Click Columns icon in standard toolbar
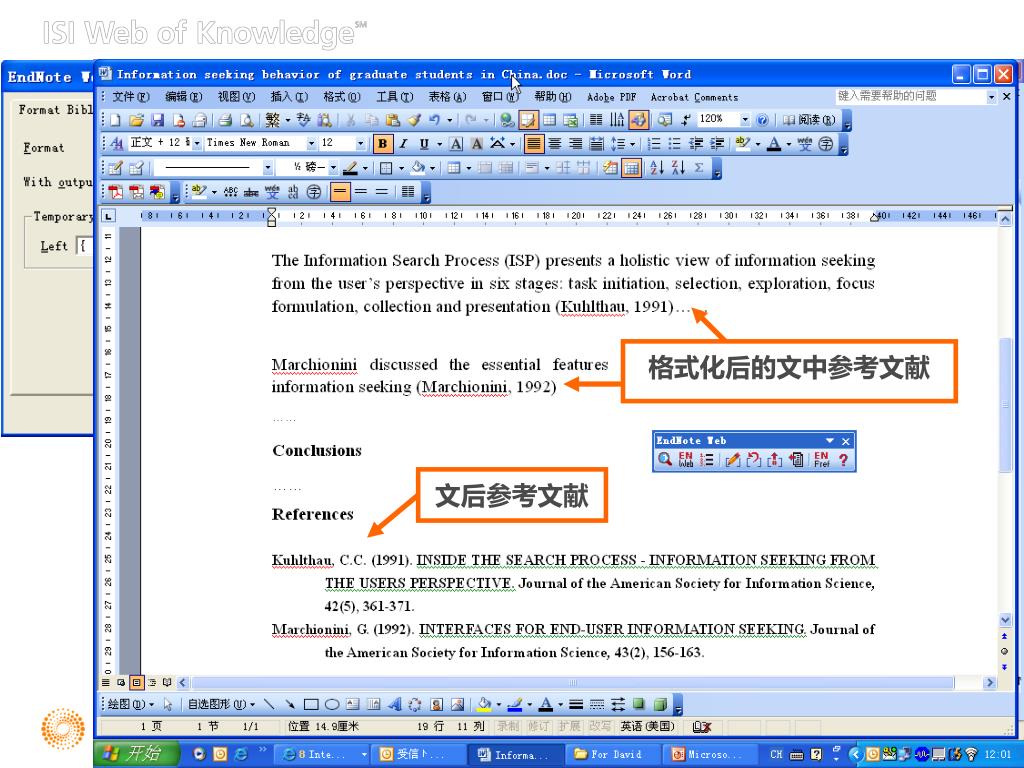 coord(596,120)
